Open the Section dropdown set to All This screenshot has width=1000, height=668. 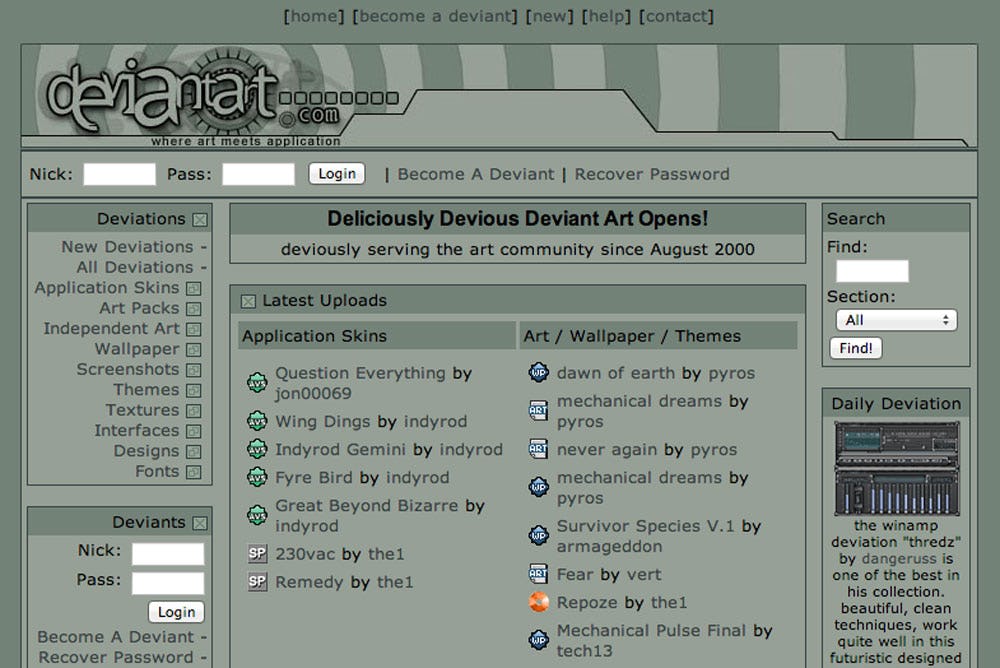tap(895, 319)
